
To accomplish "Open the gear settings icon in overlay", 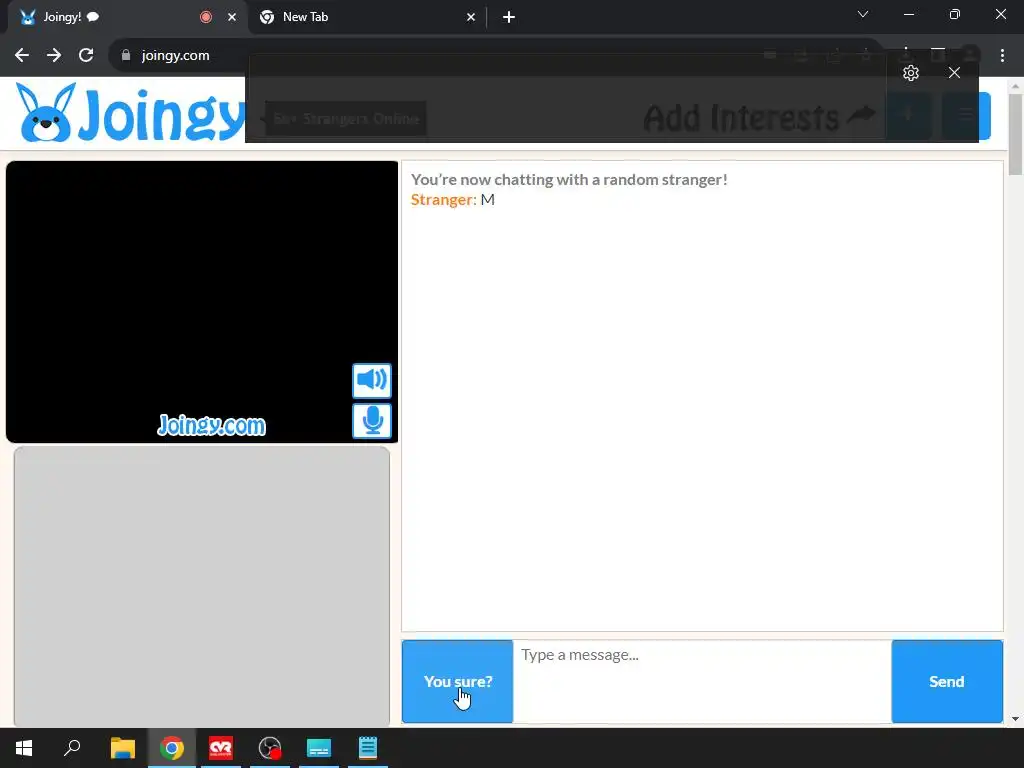I will [x=911, y=72].
